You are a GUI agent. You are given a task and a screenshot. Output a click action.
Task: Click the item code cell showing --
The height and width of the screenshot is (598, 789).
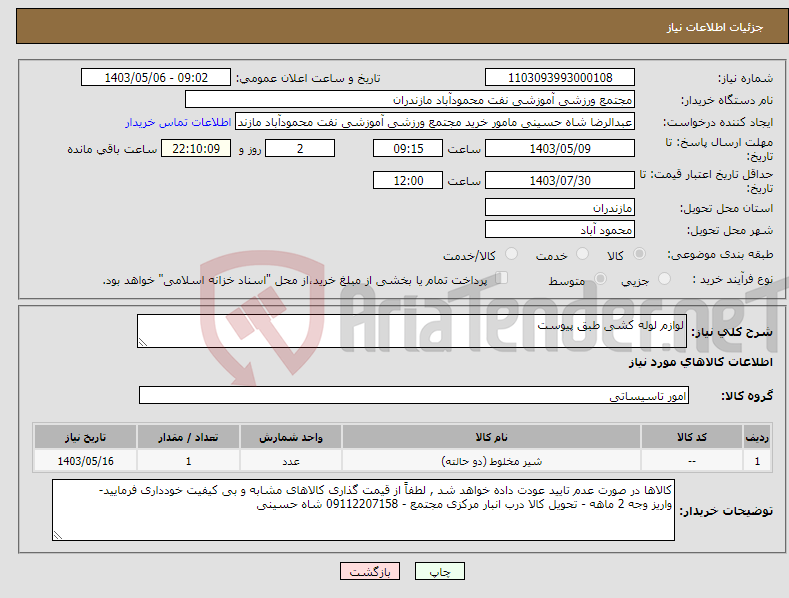692,461
